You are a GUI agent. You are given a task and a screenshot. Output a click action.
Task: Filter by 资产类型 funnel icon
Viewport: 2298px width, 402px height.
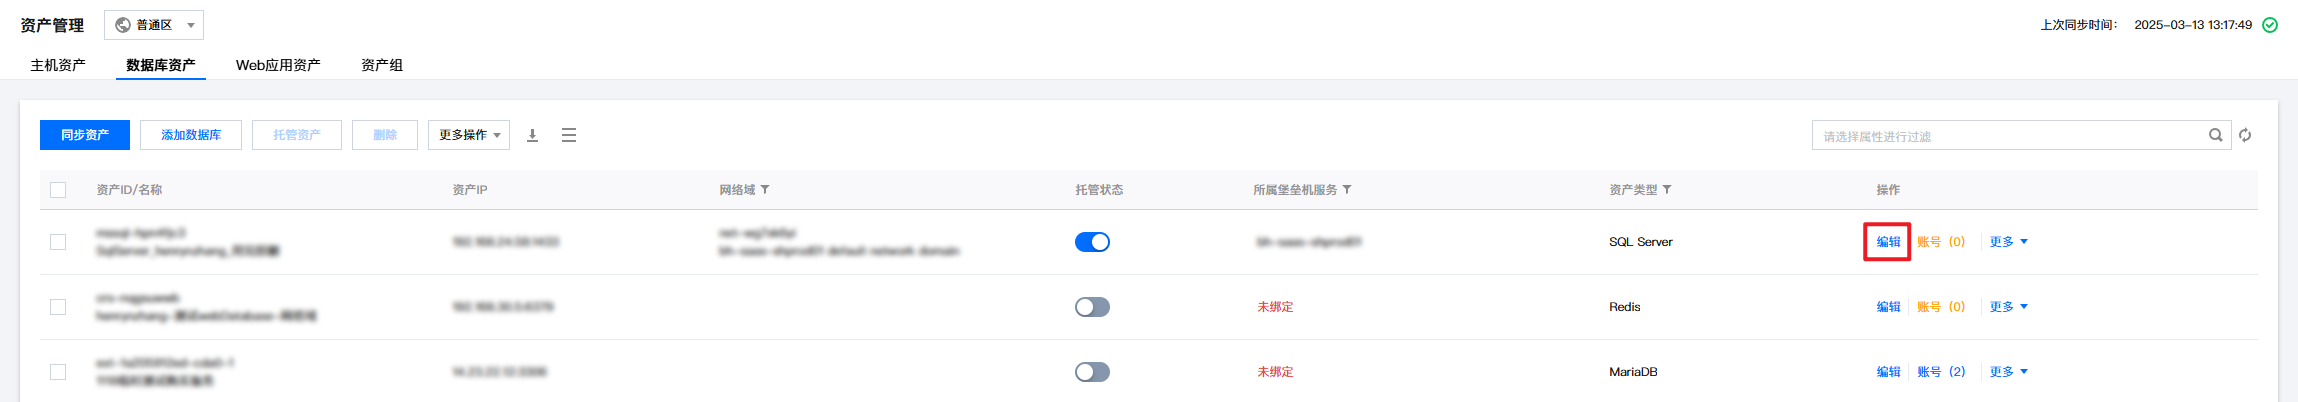pos(1667,189)
